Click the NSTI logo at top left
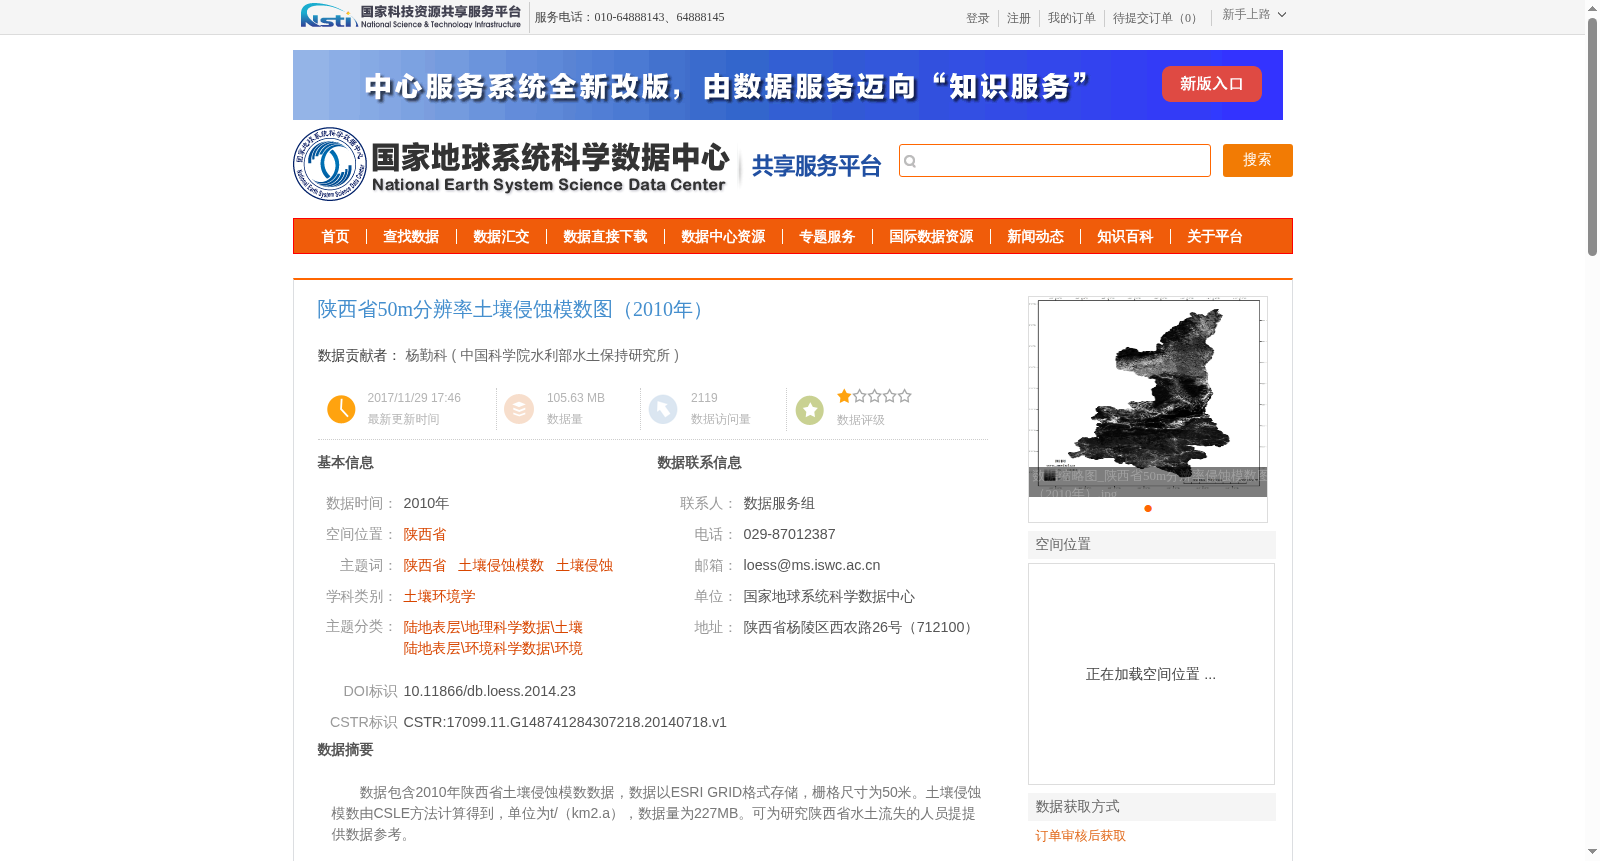 click(x=411, y=16)
